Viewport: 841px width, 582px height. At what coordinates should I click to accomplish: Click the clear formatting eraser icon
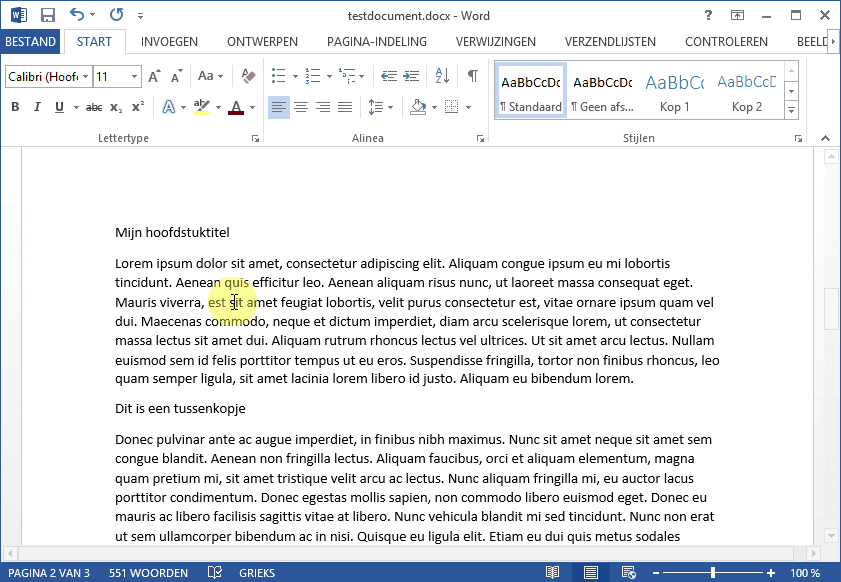249,76
